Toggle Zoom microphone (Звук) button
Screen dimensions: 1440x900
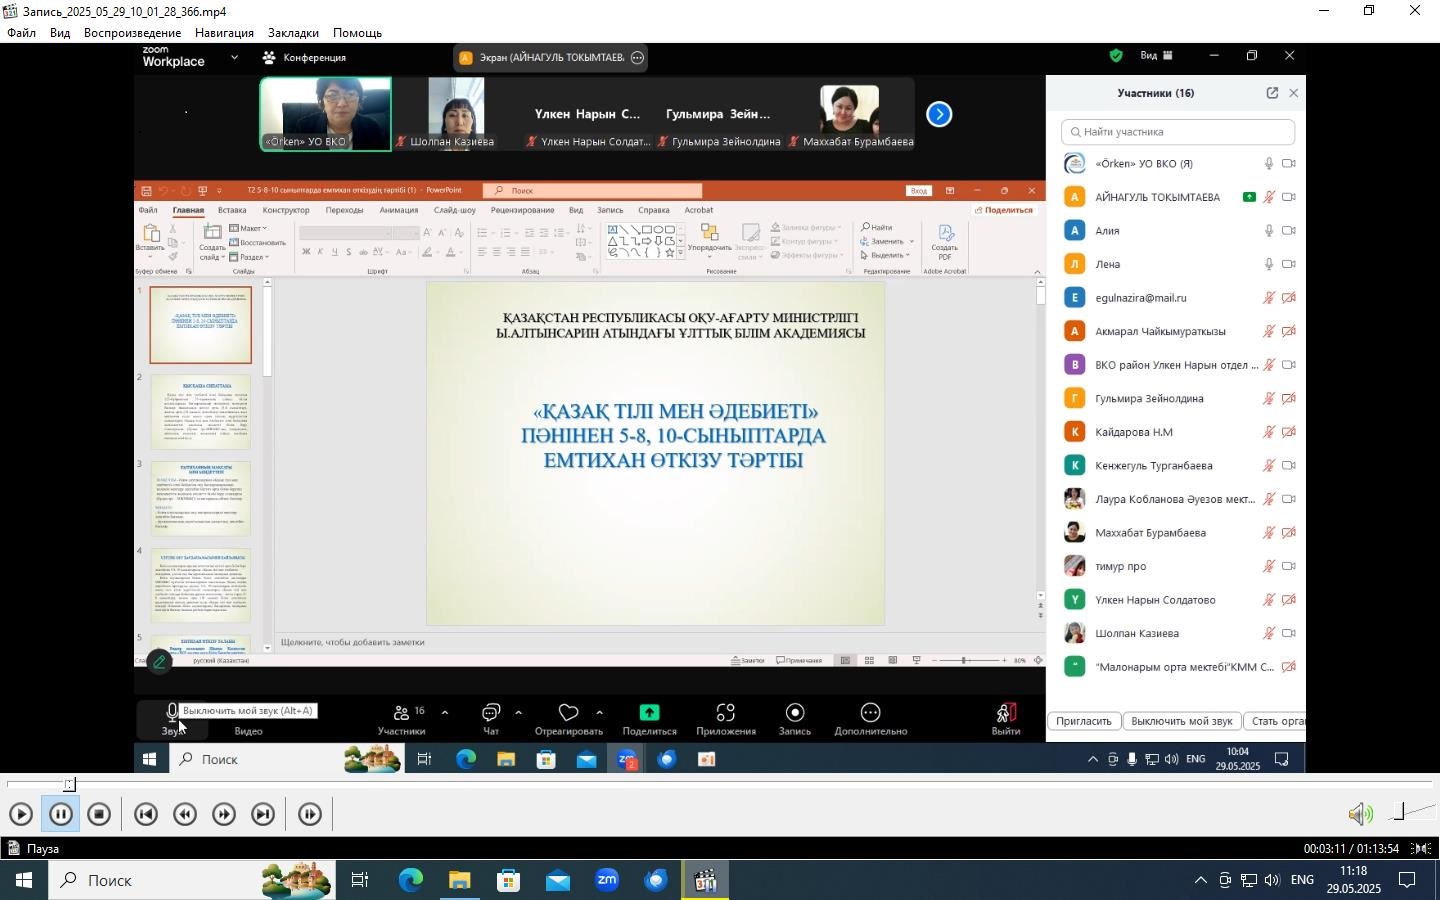tap(172, 714)
